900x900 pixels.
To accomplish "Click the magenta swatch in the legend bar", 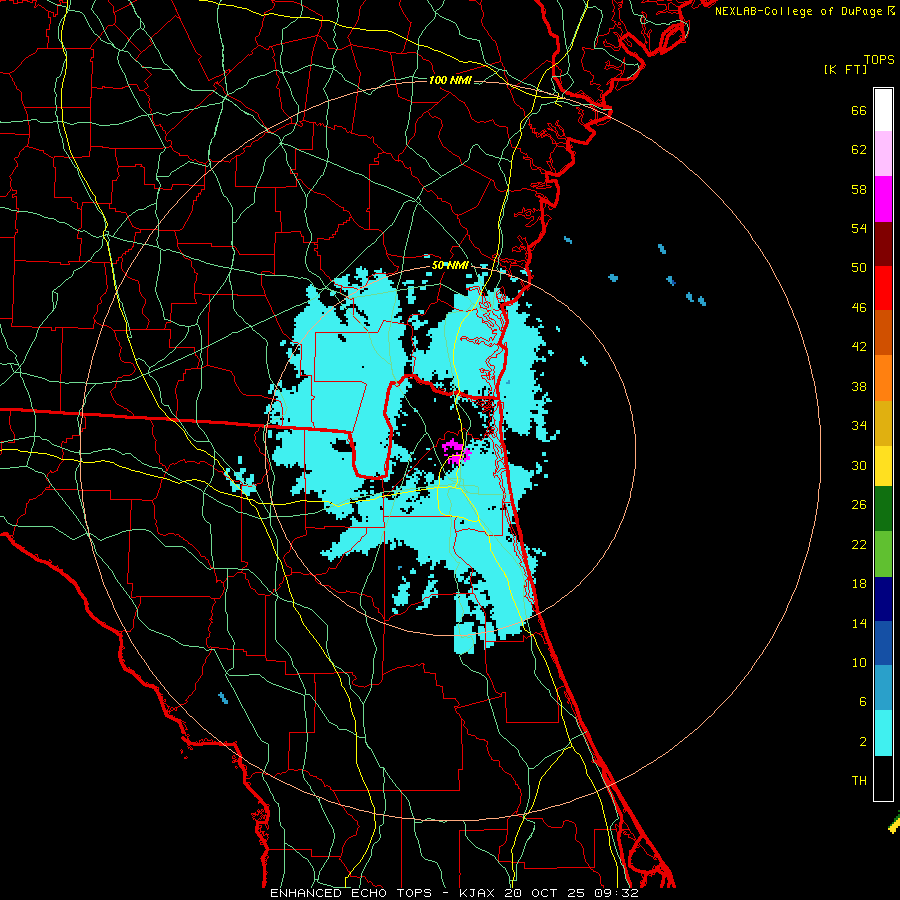I will click(883, 199).
